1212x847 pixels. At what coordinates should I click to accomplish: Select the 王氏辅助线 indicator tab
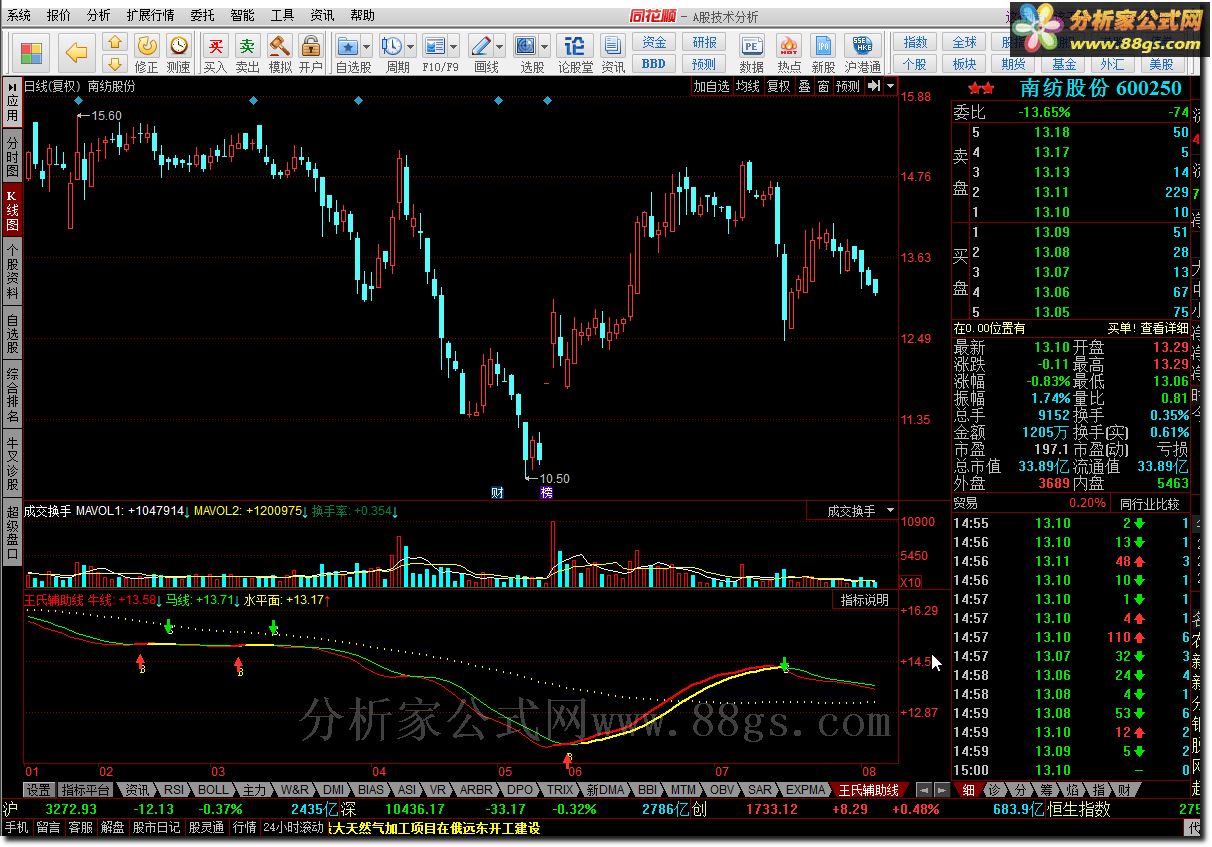(868, 790)
